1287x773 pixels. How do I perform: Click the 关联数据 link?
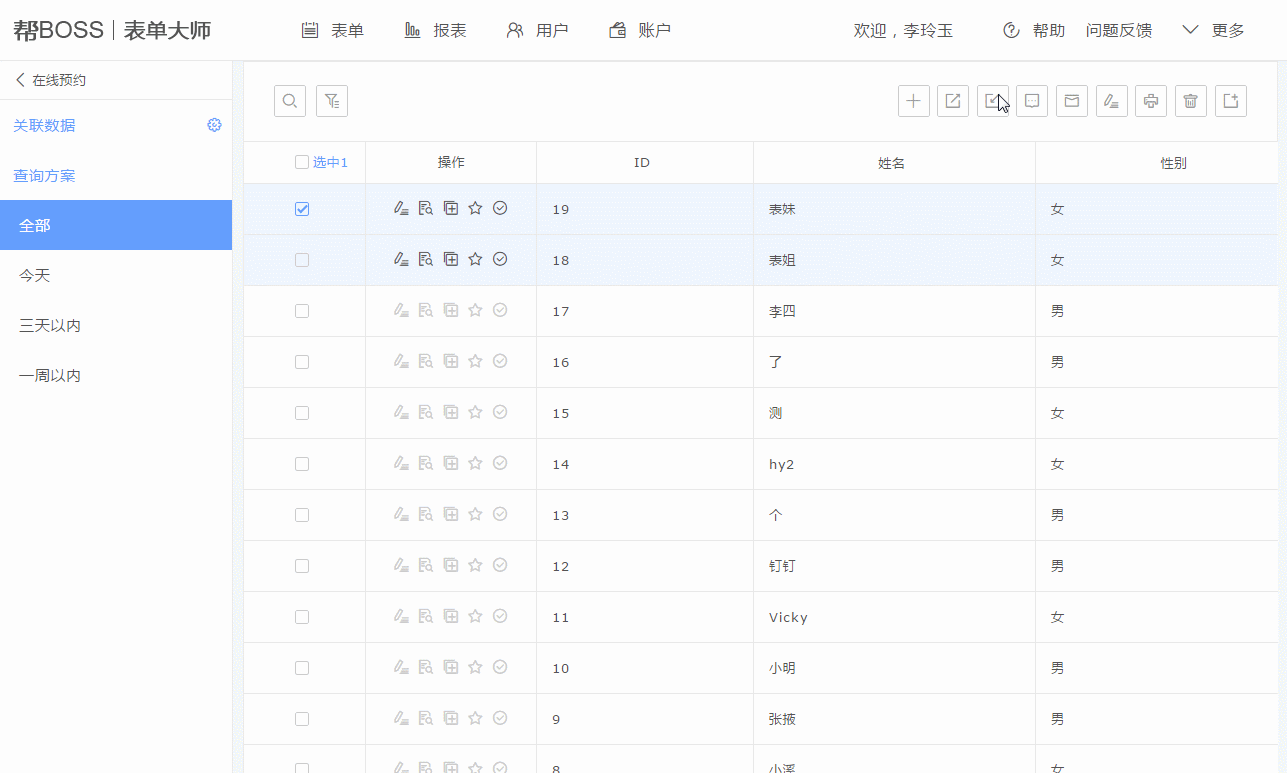[44, 125]
